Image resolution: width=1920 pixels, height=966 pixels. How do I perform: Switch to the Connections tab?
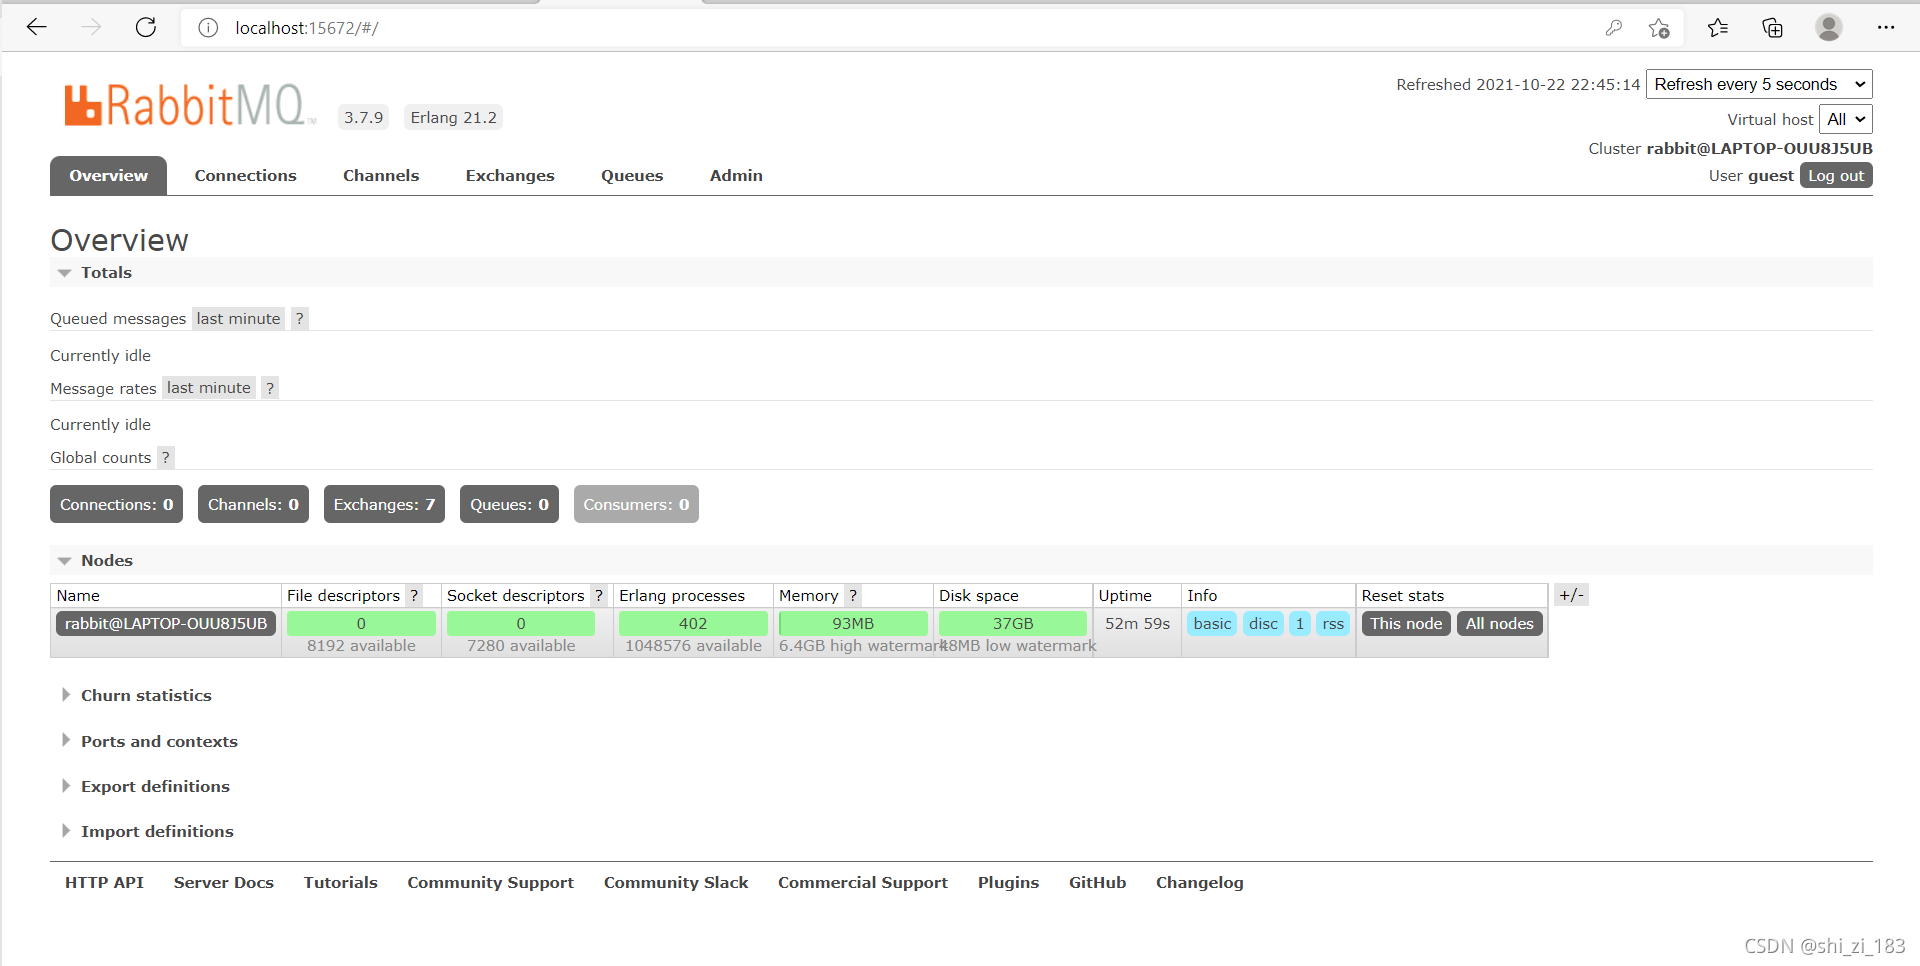tap(245, 175)
